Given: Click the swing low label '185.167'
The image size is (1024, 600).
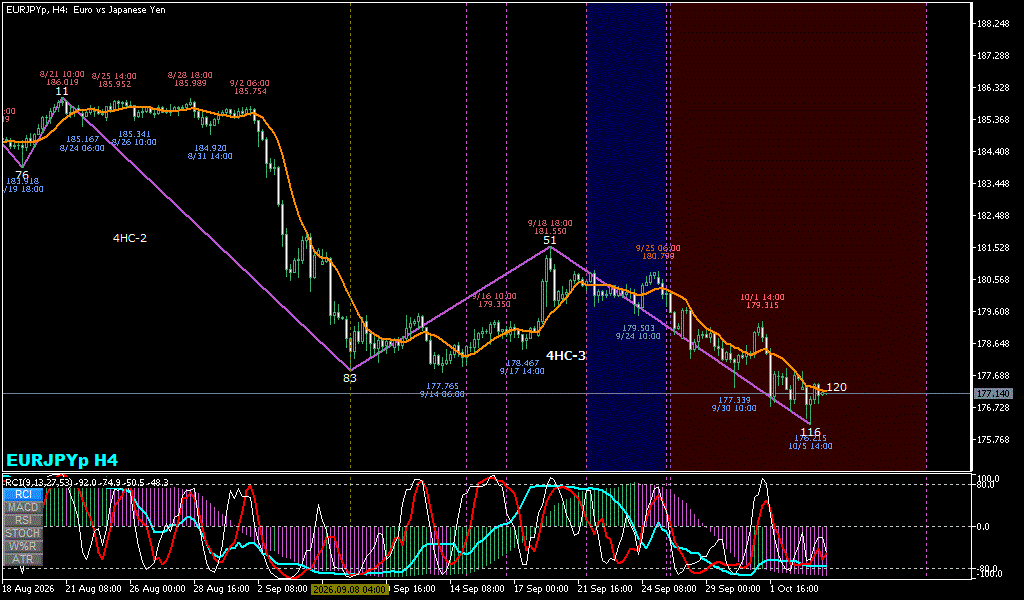Looking at the screenshot, I should (82, 139).
